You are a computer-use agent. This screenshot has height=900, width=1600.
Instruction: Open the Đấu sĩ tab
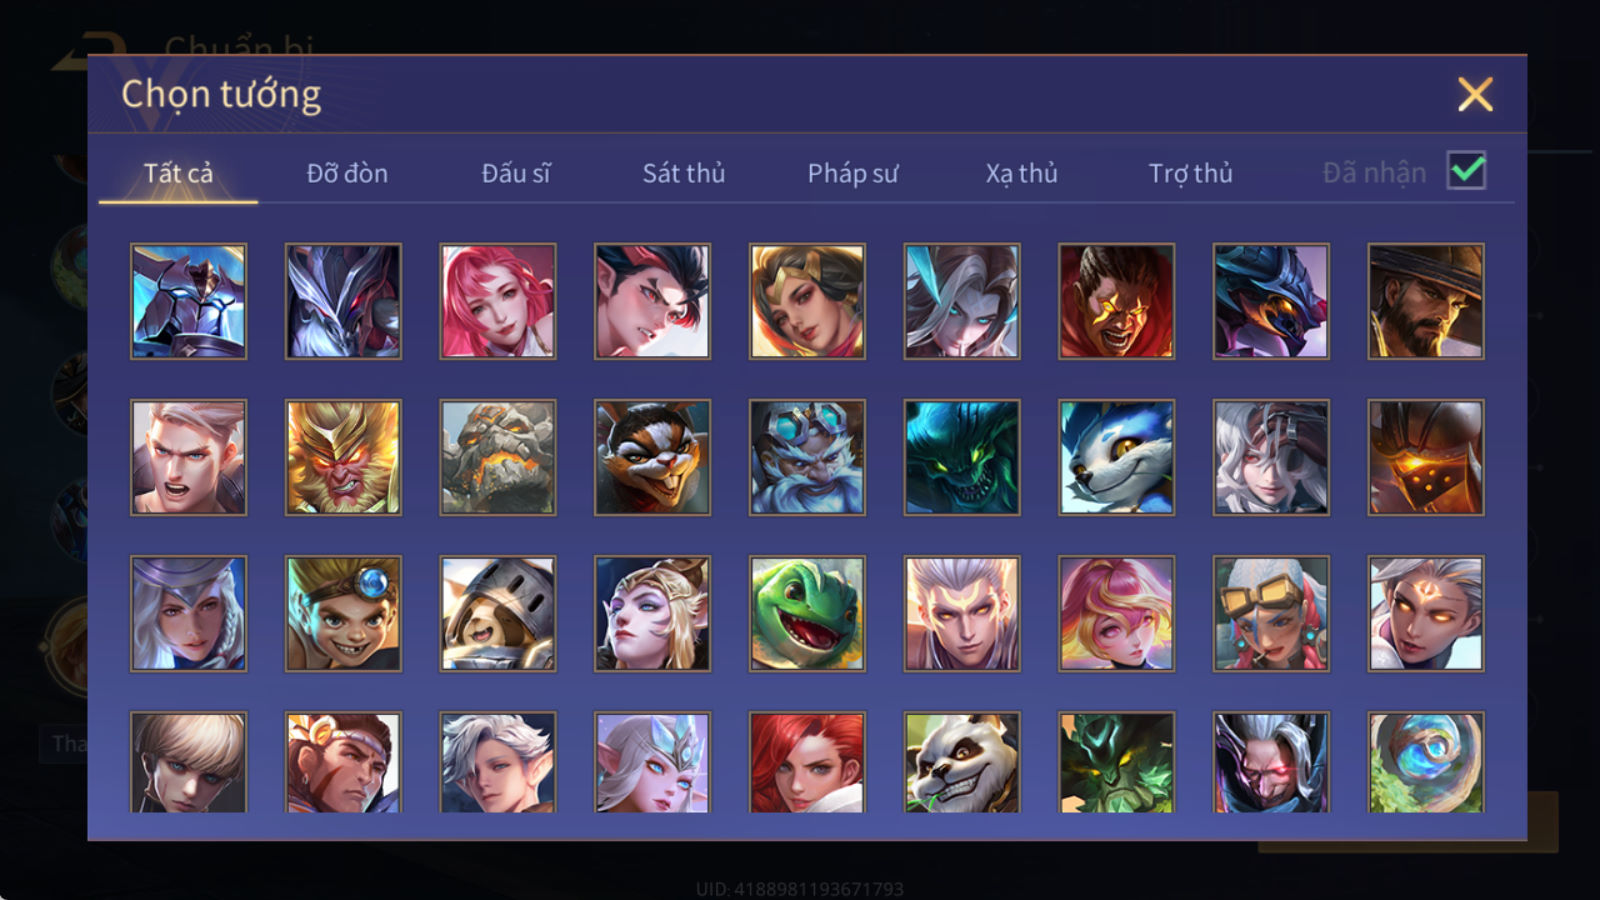click(516, 173)
